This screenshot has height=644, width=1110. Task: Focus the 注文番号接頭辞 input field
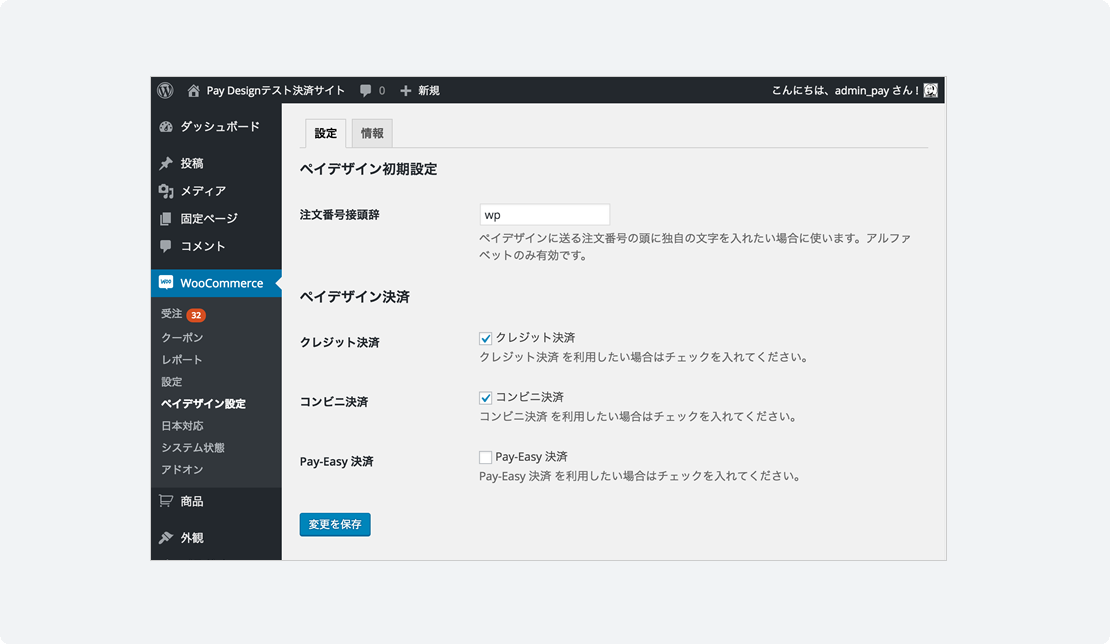click(x=544, y=214)
